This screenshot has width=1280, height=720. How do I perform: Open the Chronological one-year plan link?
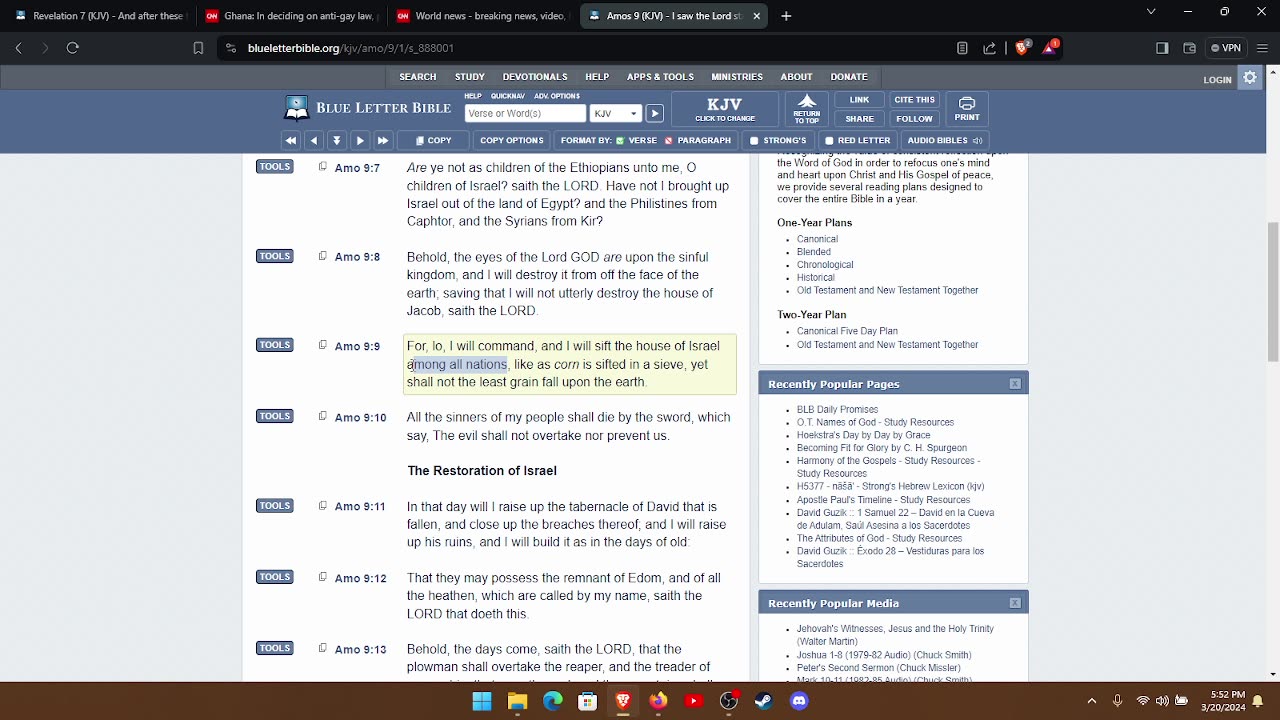pyautogui.click(x=825, y=265)
